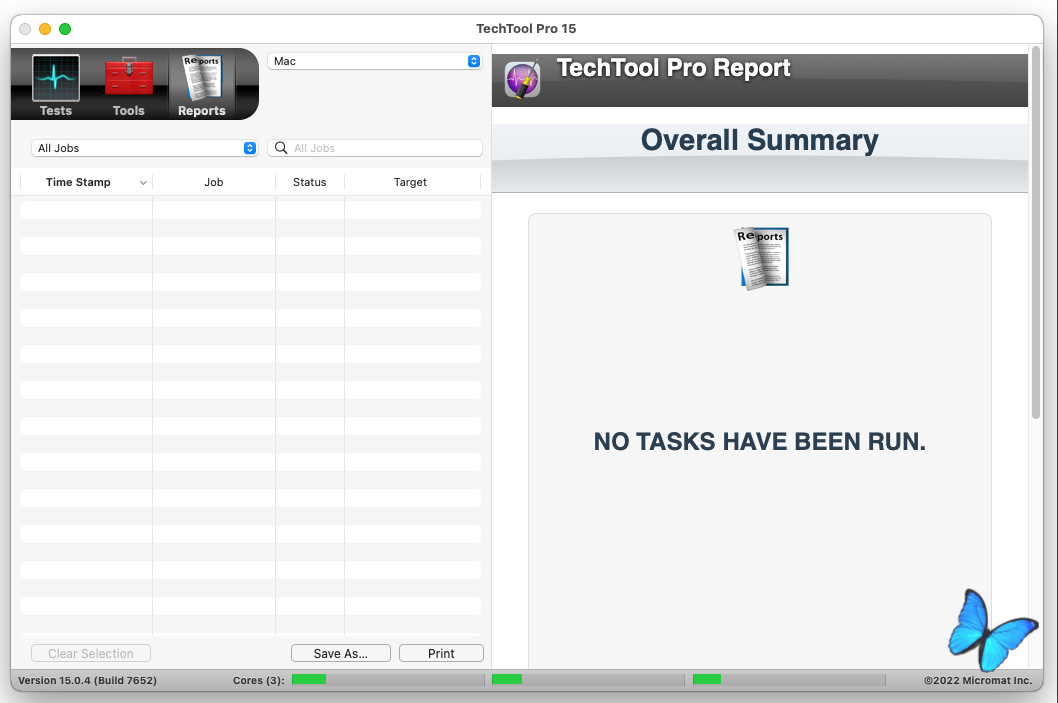Open the Mac device dropdown
Image resolution: width=1058 pixels, height=703 pixels.
(375, 61)
